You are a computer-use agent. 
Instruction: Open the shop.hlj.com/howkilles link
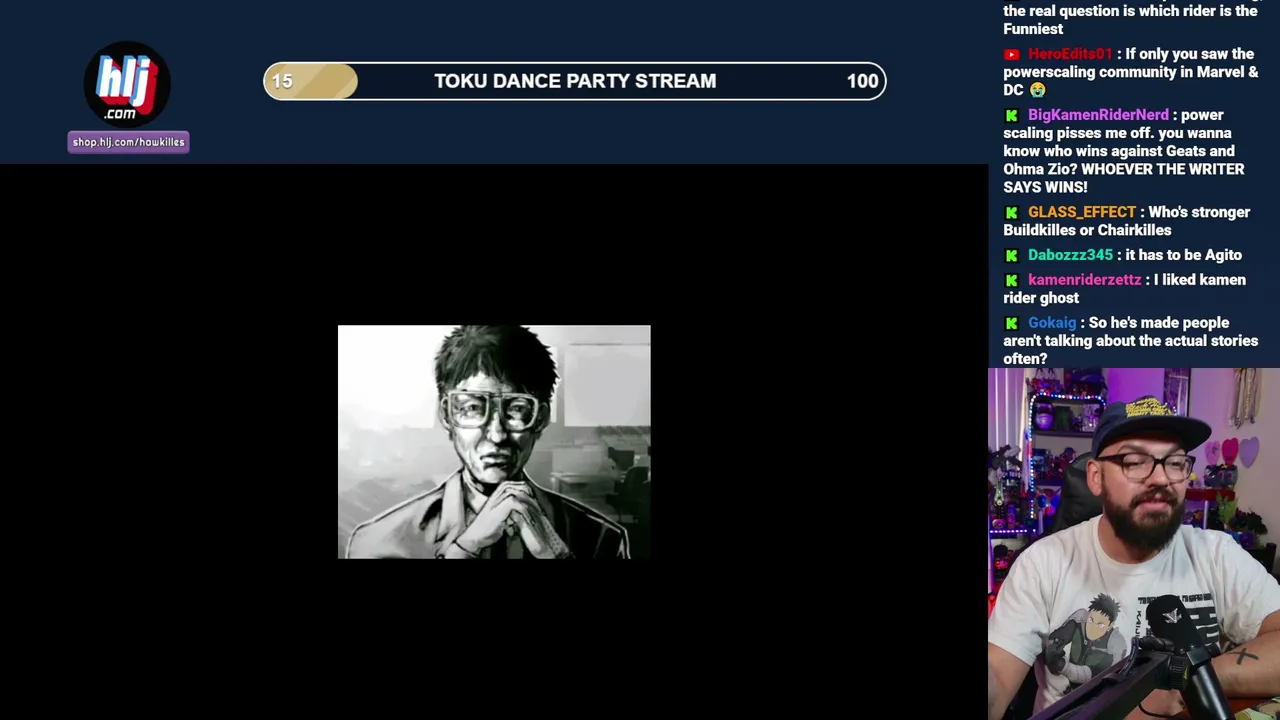tap(128, 142)
